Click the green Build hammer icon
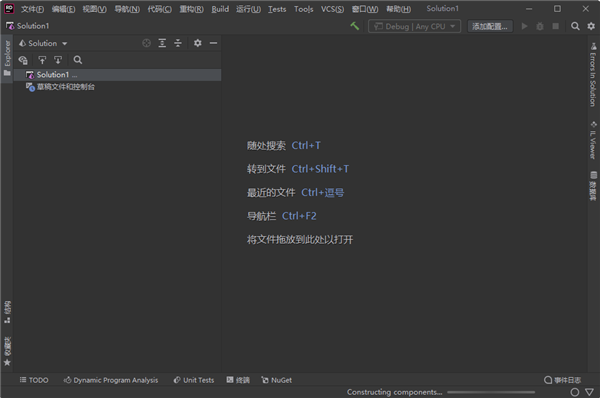 [355, 26]
